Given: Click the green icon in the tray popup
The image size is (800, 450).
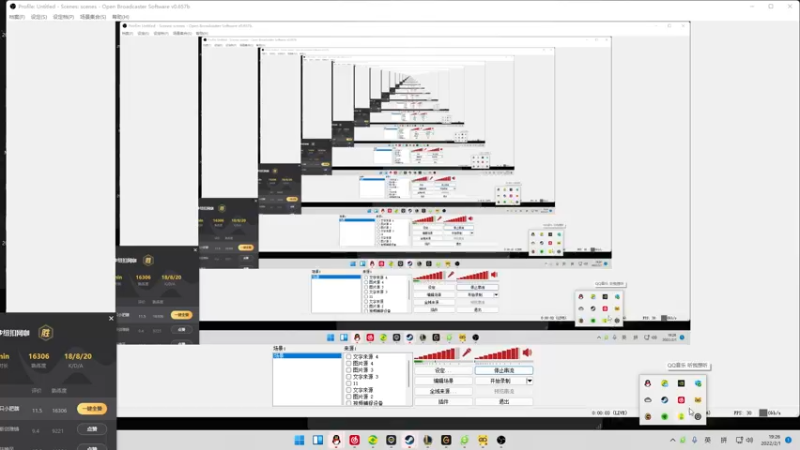Looking at the screenshot, I should click(x=664, y=417).
